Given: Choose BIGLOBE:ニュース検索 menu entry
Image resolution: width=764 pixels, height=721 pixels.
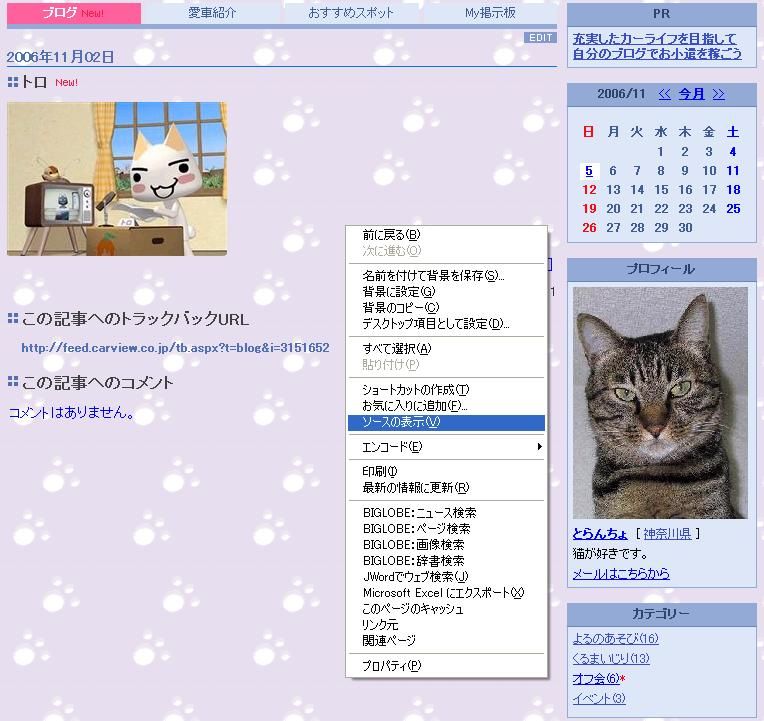Looking at the screenshot, I should tap(446, 512).
